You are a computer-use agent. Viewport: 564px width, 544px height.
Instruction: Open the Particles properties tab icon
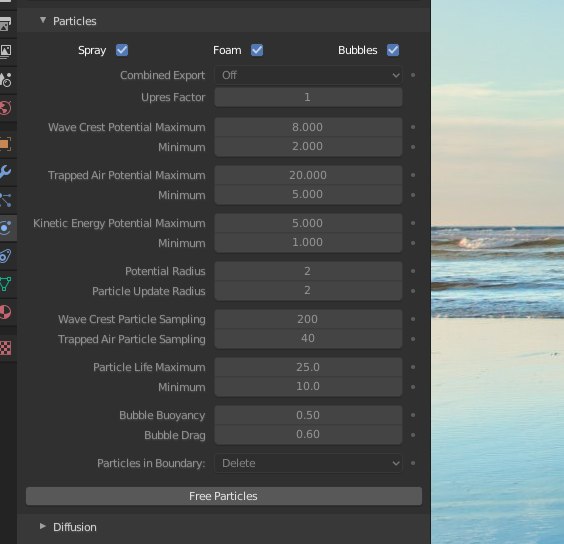coord(5,200)
